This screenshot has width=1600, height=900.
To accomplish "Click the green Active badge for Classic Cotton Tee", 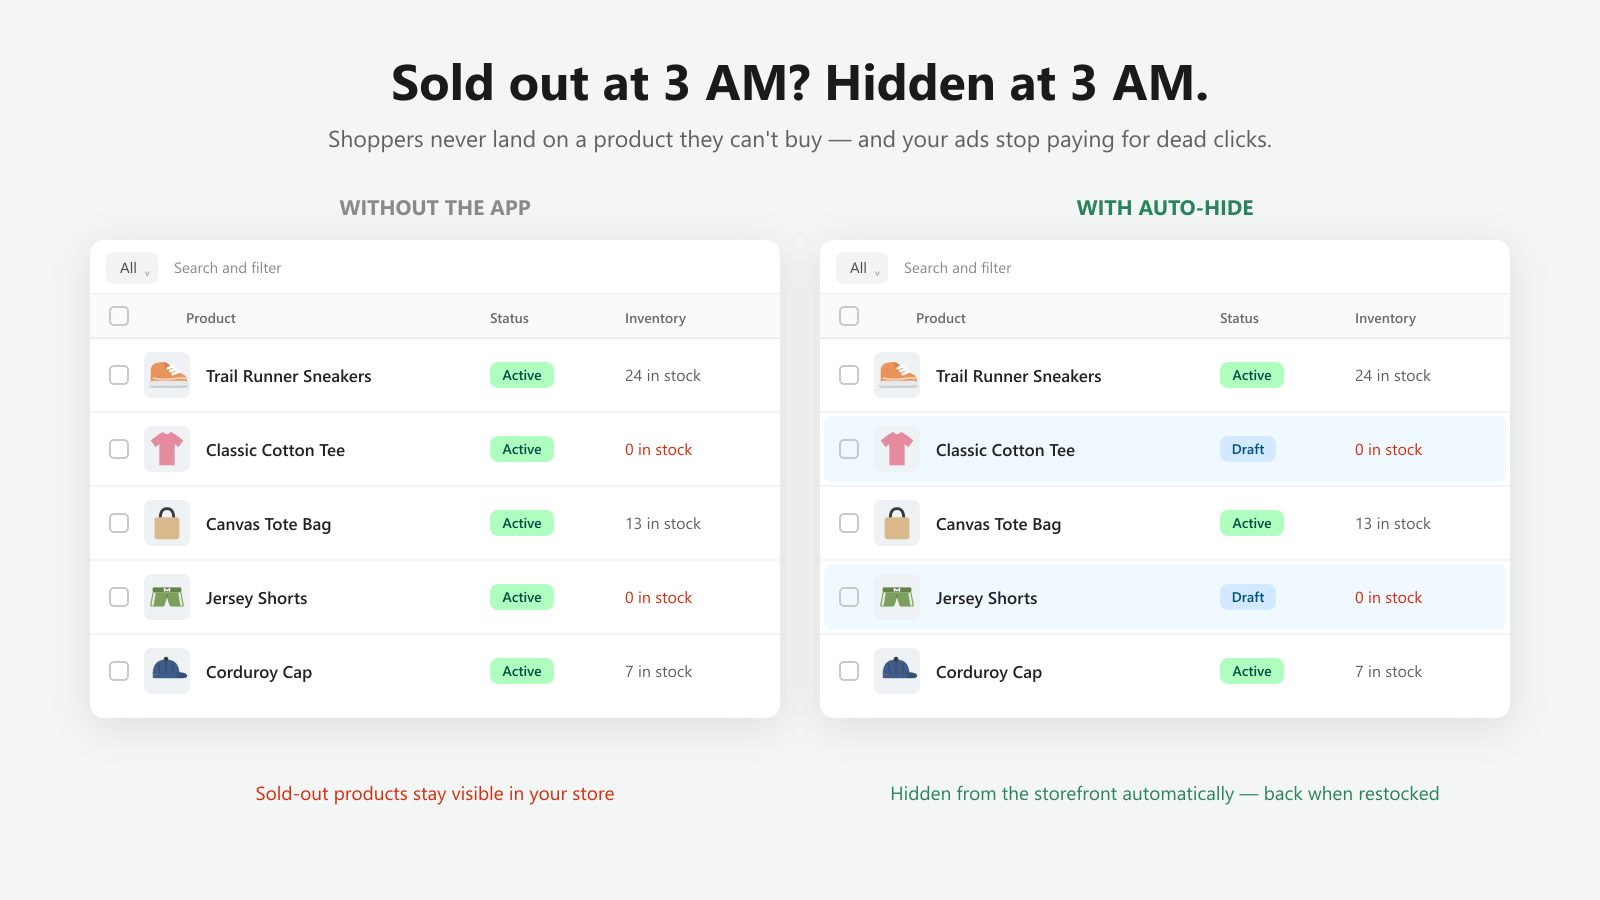I will coord(522,449).
